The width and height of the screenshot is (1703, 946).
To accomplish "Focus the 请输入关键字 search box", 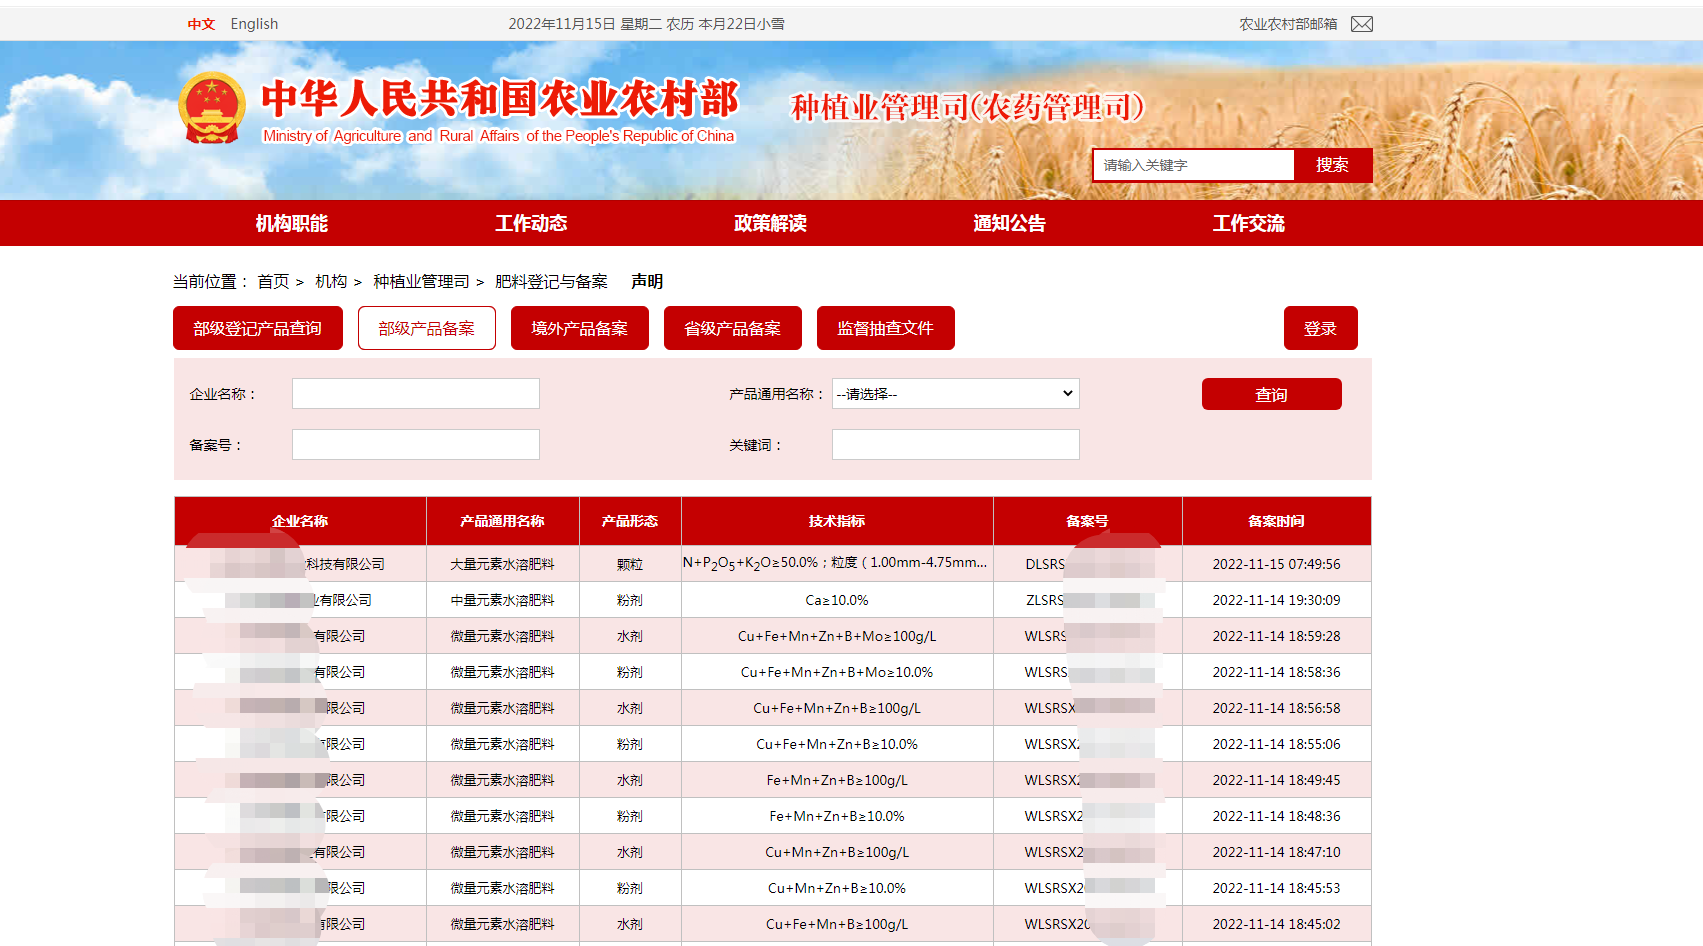I will (1194, 165).
